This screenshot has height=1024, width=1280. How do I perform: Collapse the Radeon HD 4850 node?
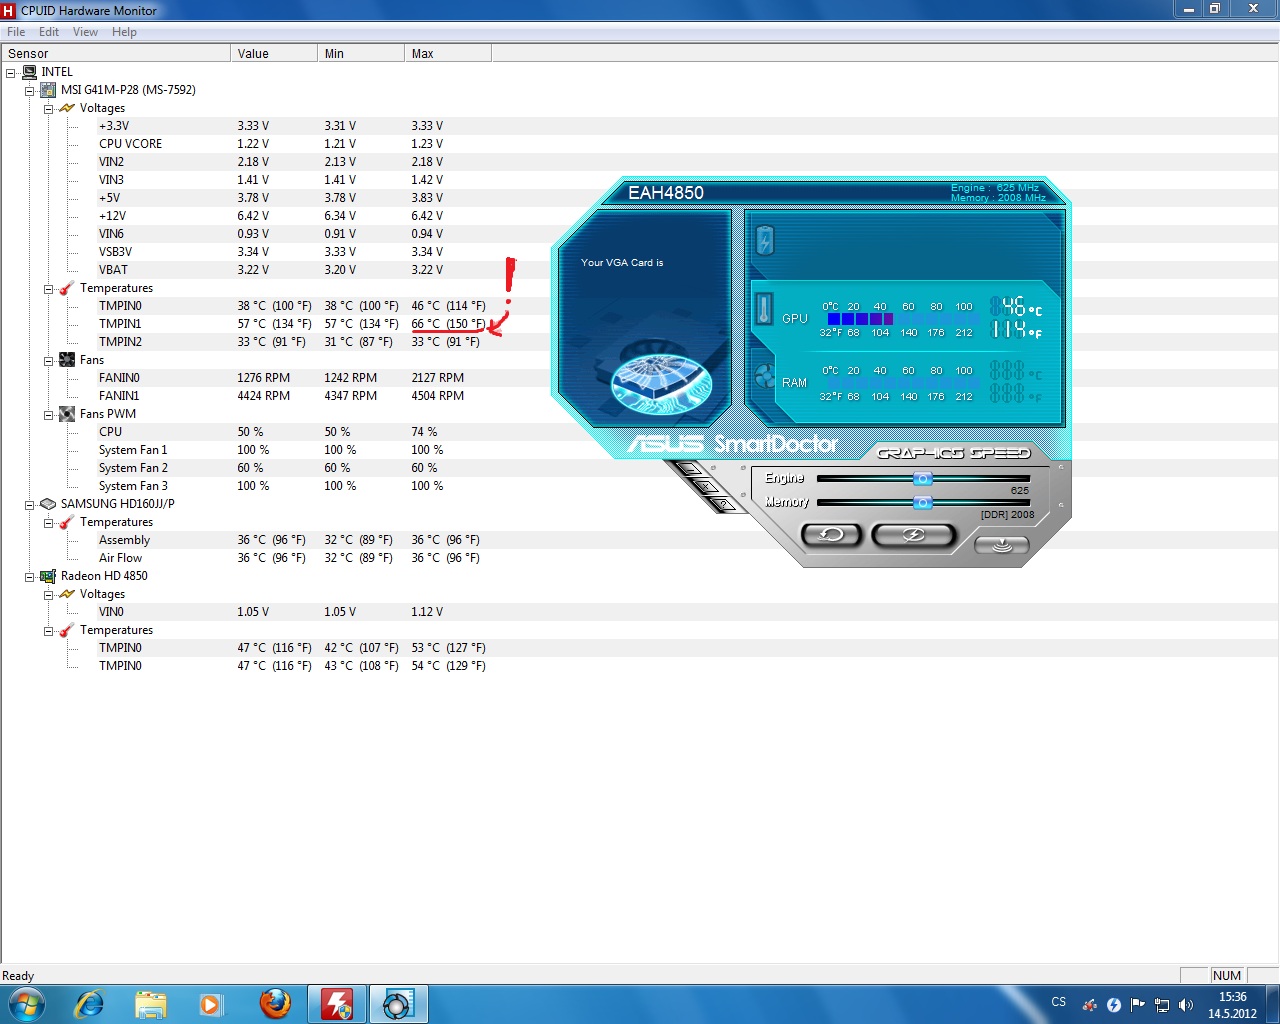pyautogui.click(x=30, y=577)
